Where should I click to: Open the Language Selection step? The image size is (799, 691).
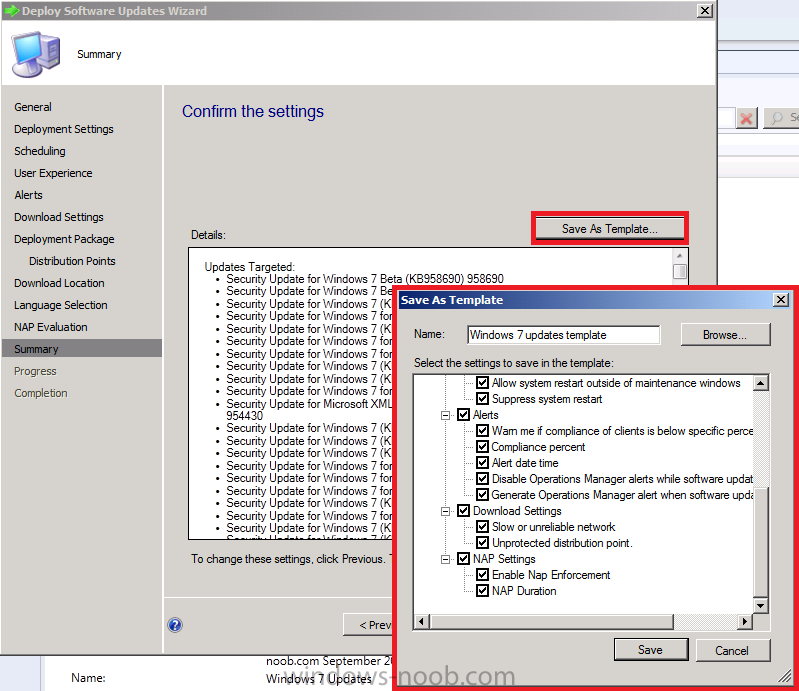coord(61,305)
